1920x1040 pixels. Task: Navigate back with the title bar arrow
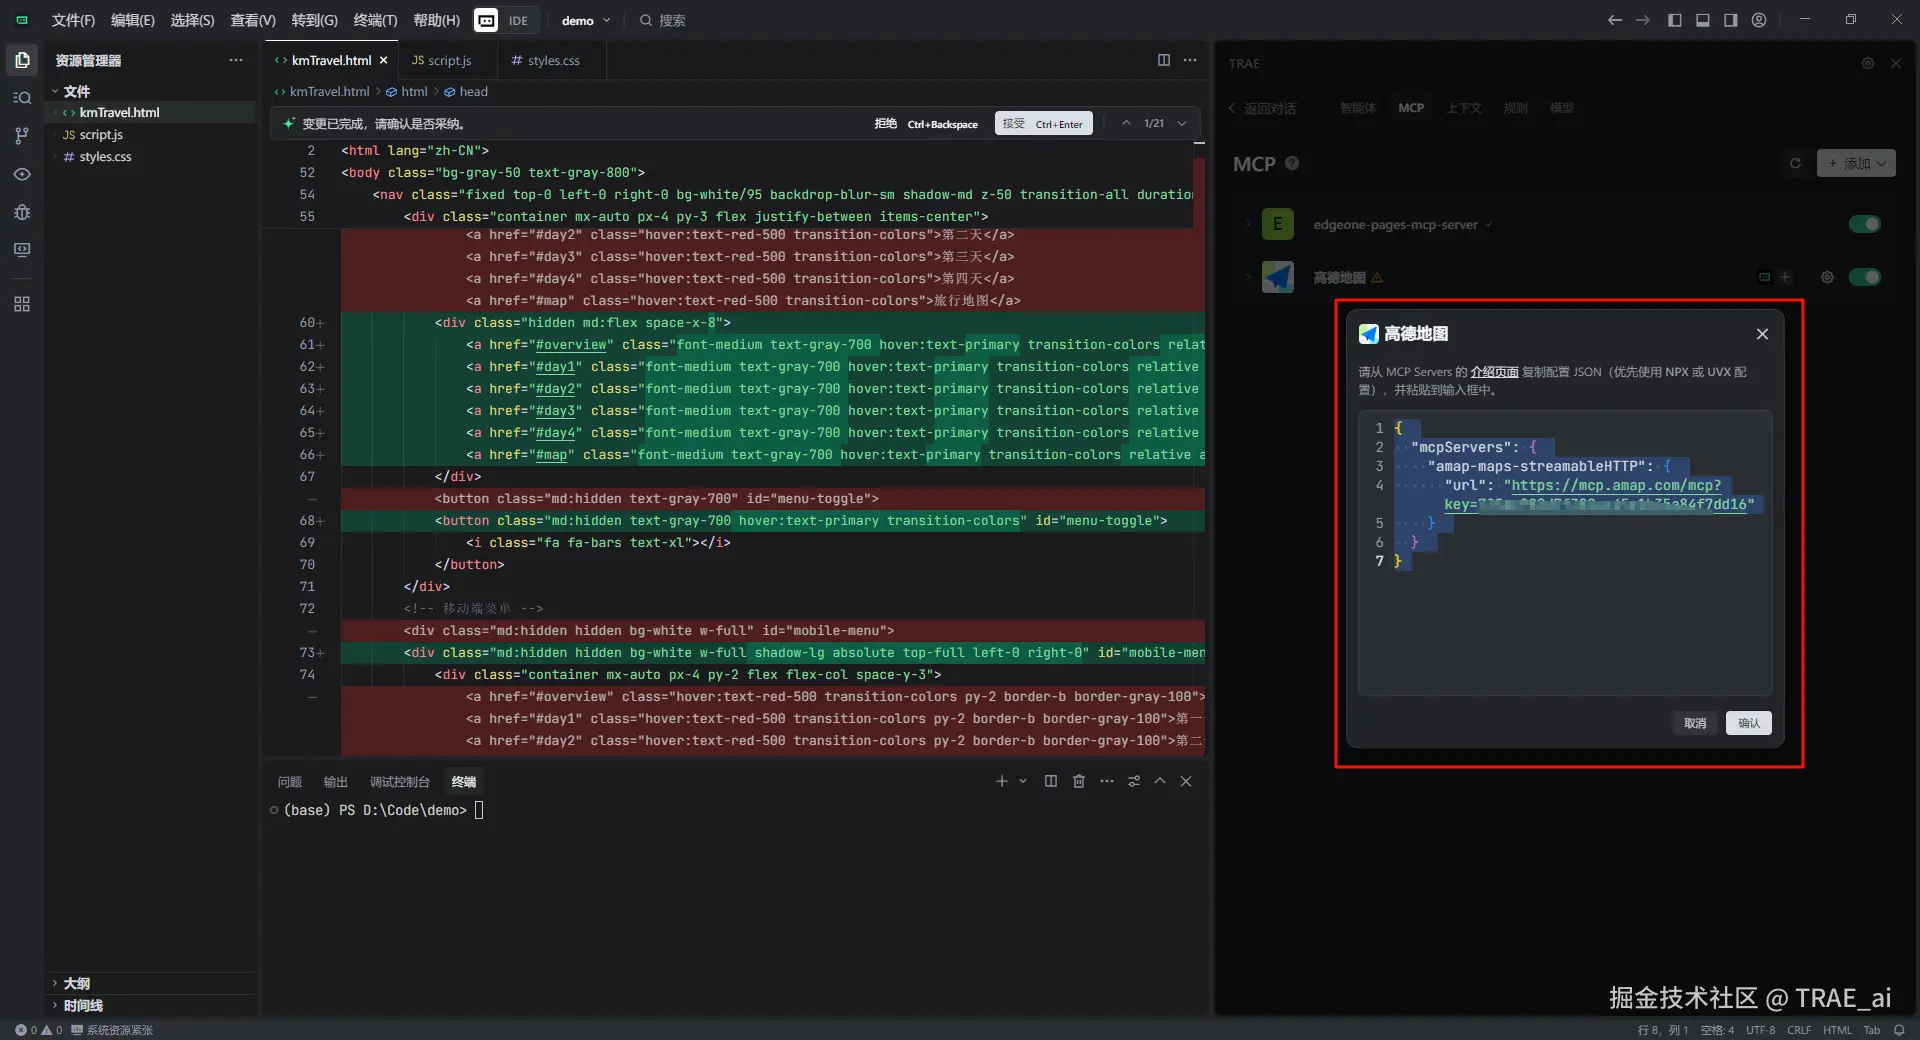(1615, 20)
